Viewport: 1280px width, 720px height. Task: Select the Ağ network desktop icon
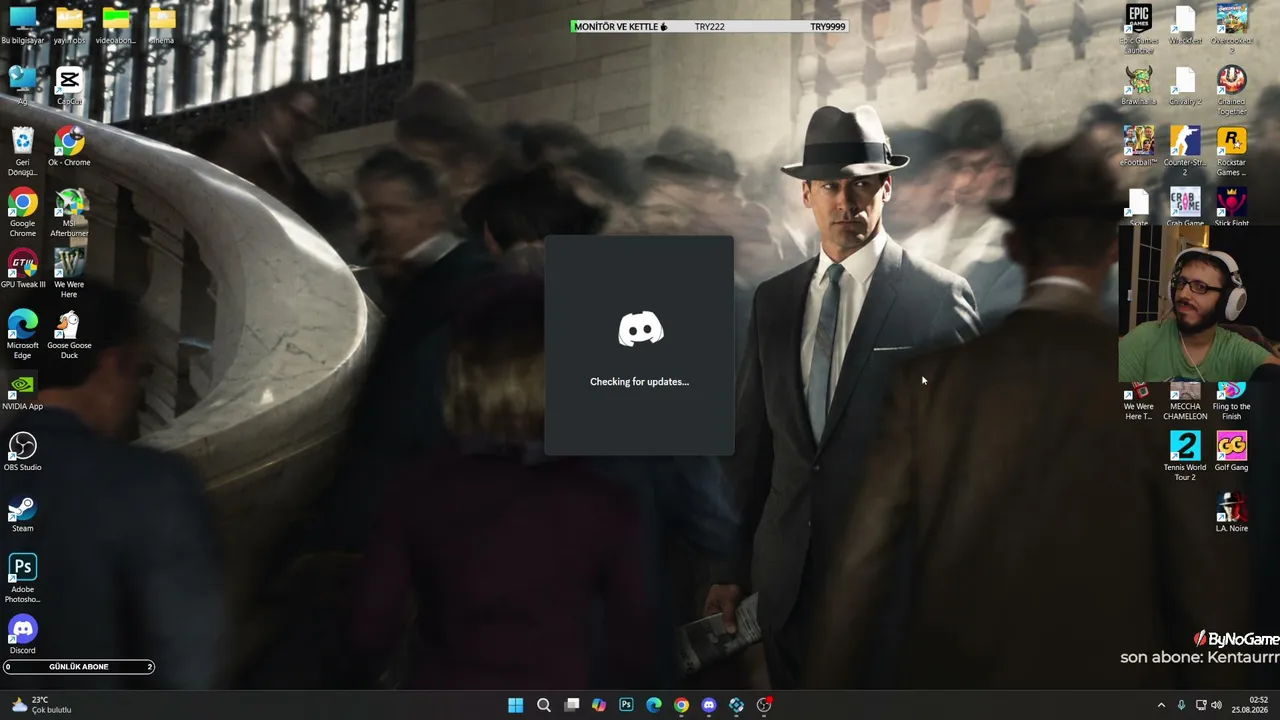pos(22,84)
